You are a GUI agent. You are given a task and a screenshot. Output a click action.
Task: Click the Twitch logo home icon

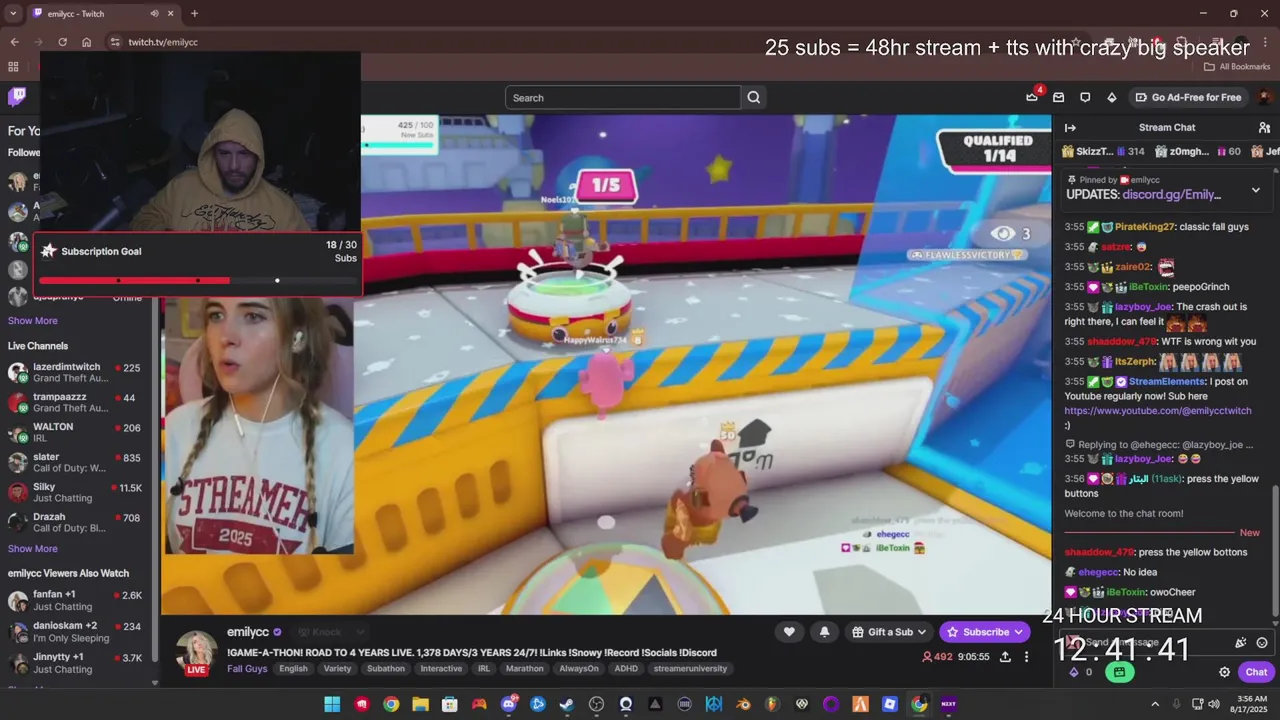point(17,97)
